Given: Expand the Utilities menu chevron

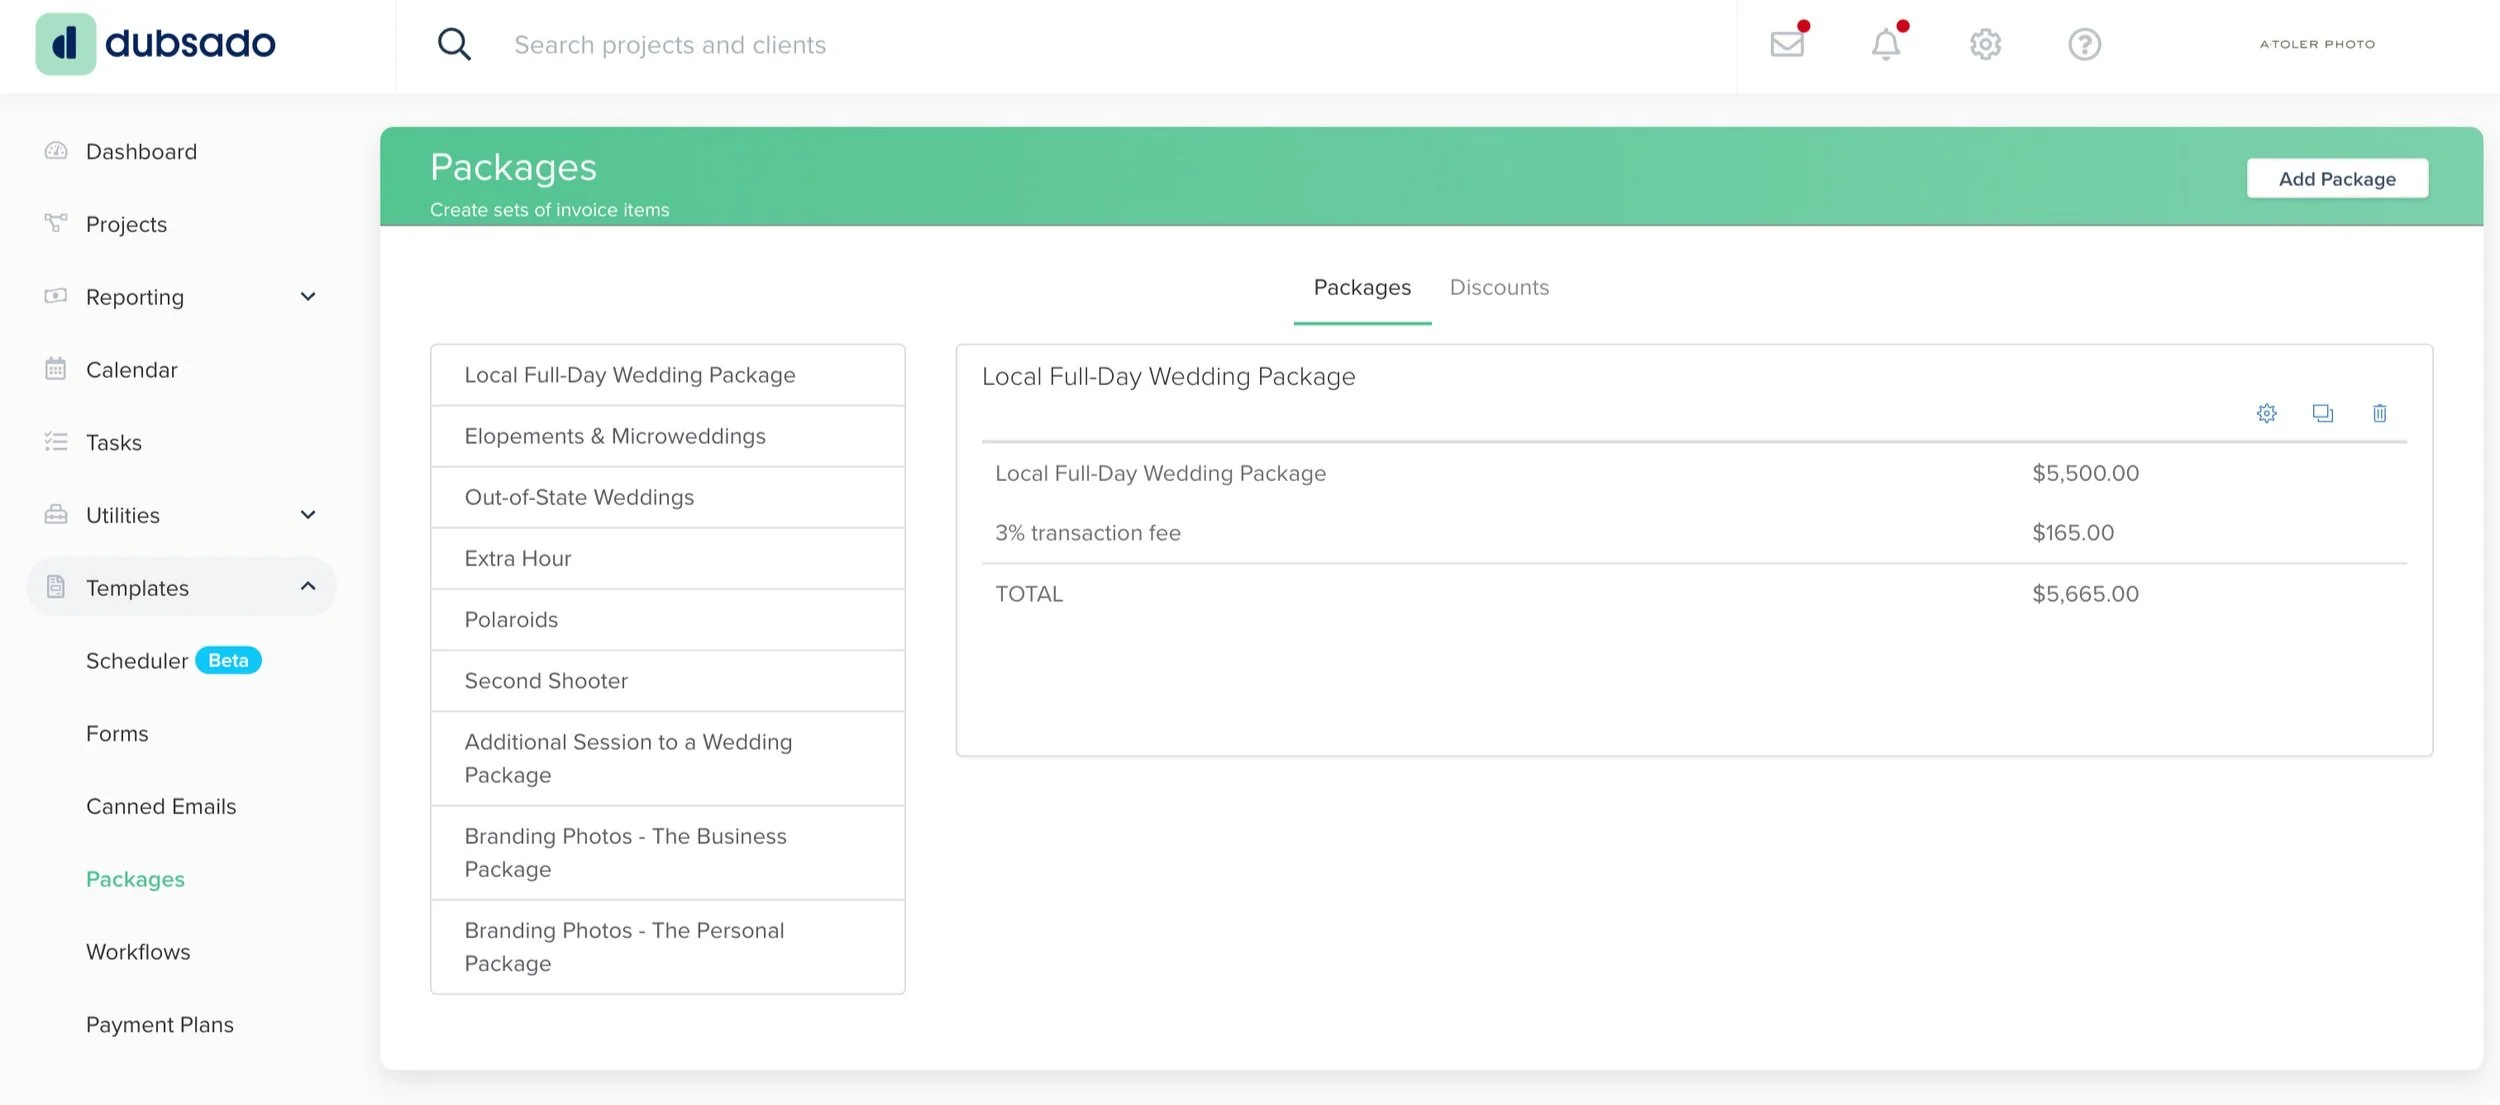Looking at the screenshot, I should pos(308,515).
